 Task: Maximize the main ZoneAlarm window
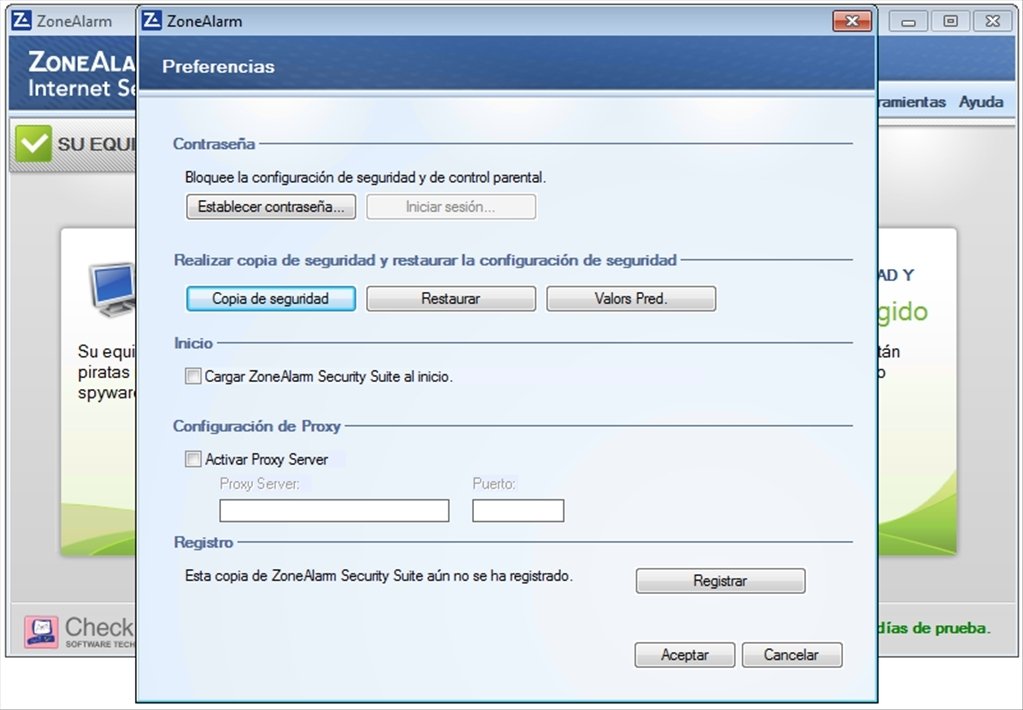pyautogui.click(x=950, y=21)
